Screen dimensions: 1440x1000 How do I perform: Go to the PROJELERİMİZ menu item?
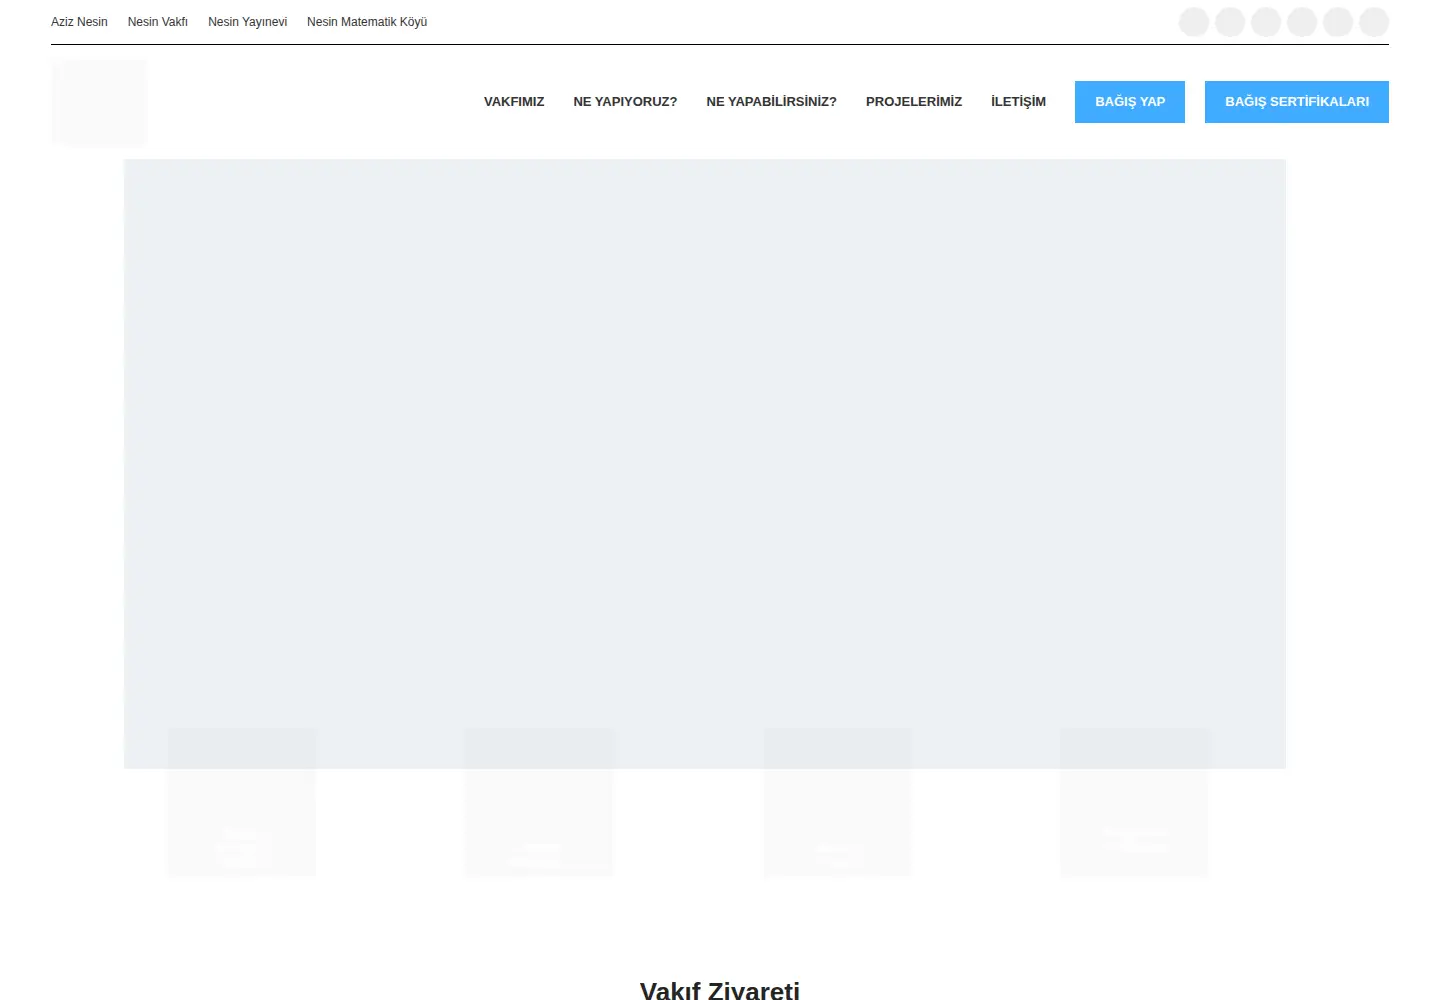click(x=914, y=102)
